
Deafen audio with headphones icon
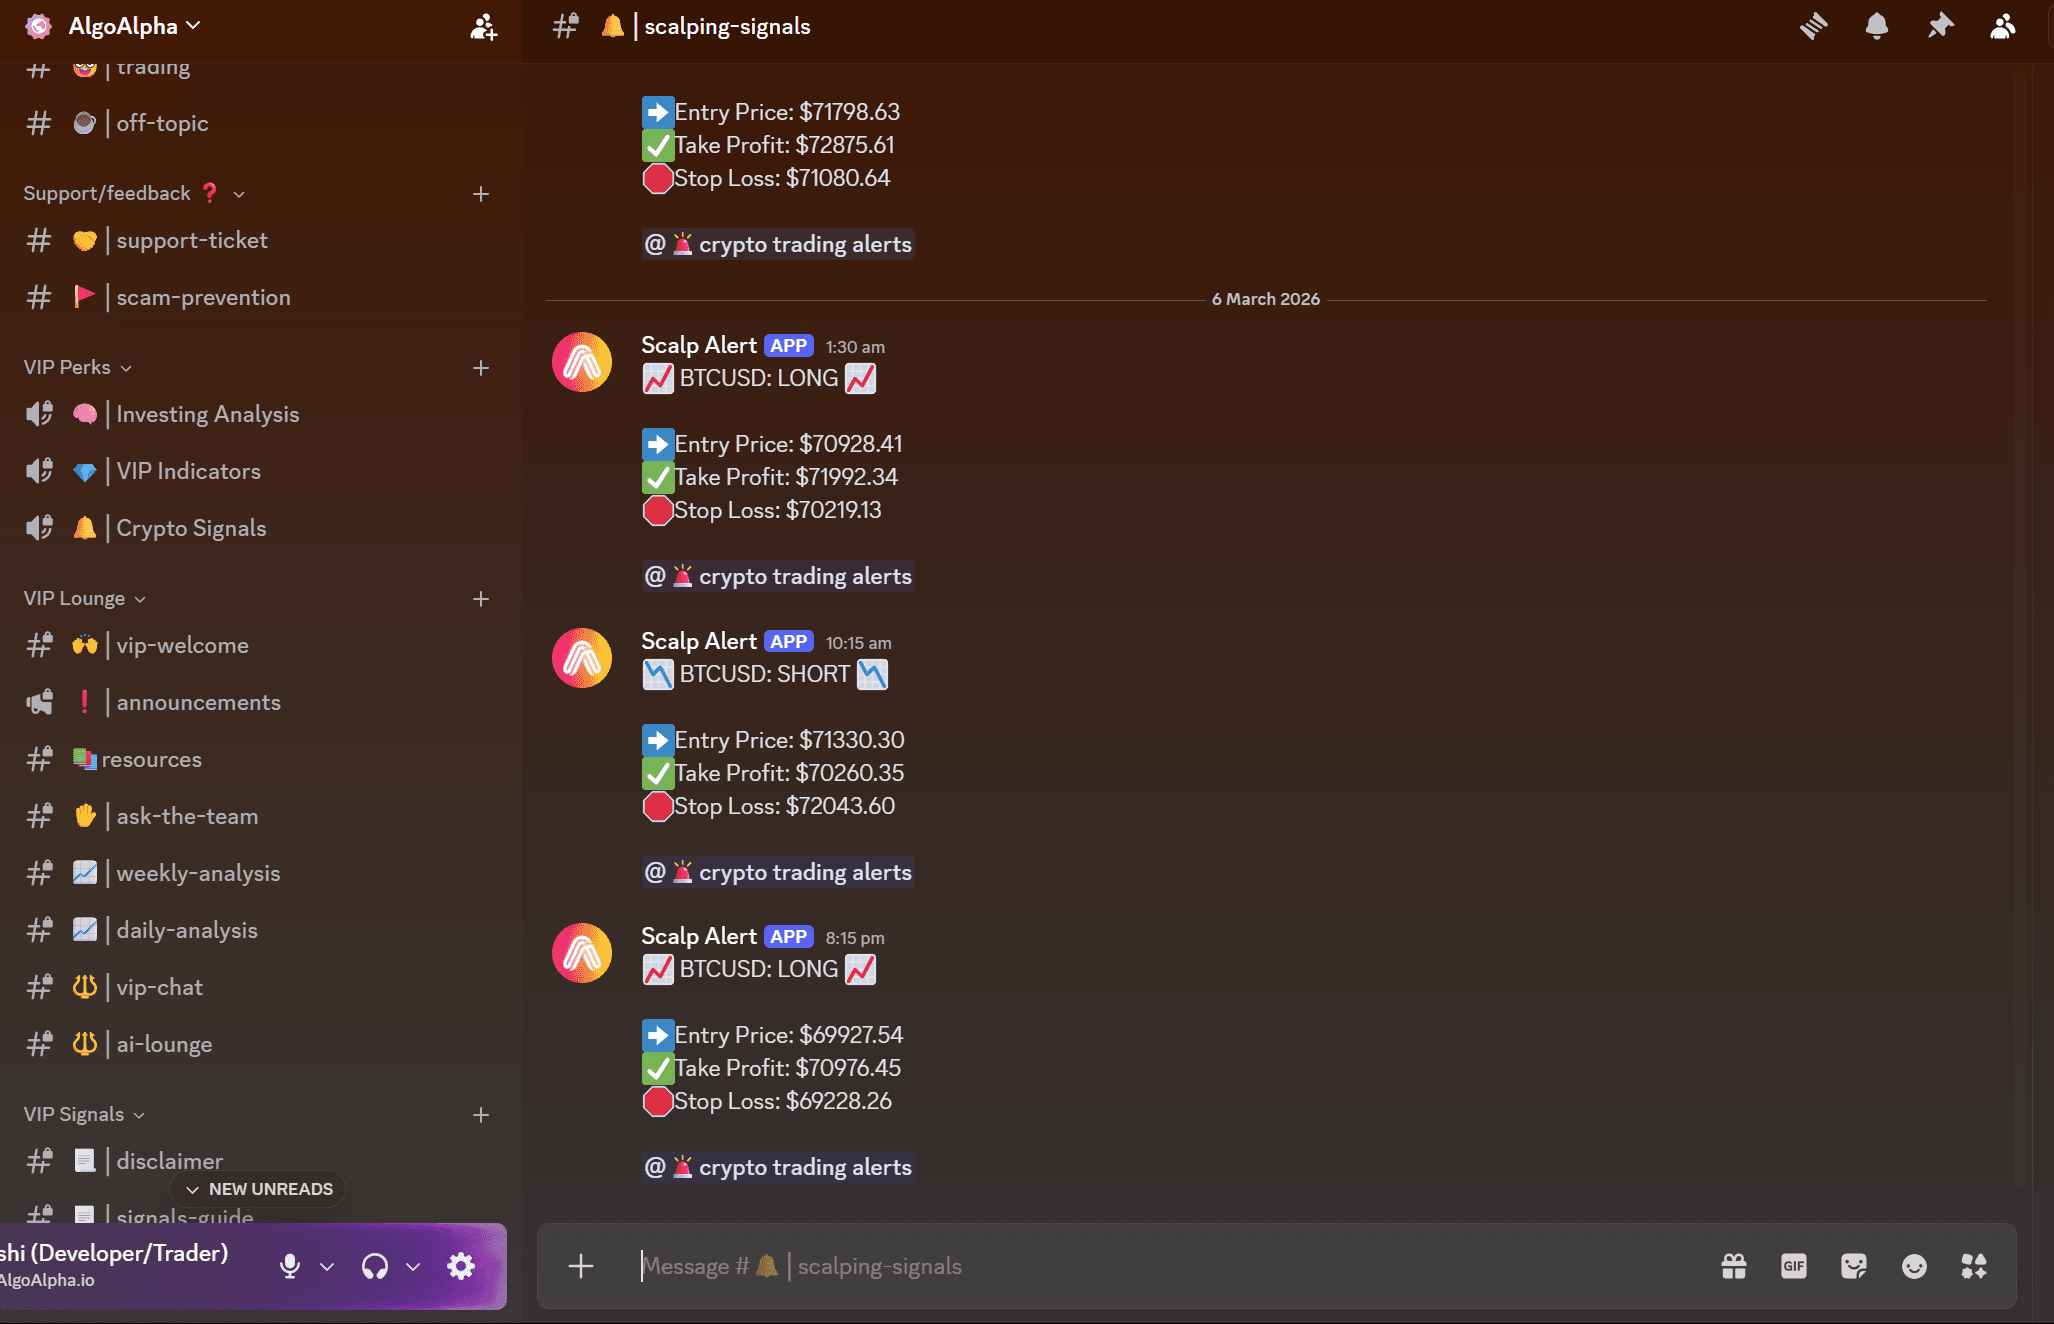[x=375, y=1266]
